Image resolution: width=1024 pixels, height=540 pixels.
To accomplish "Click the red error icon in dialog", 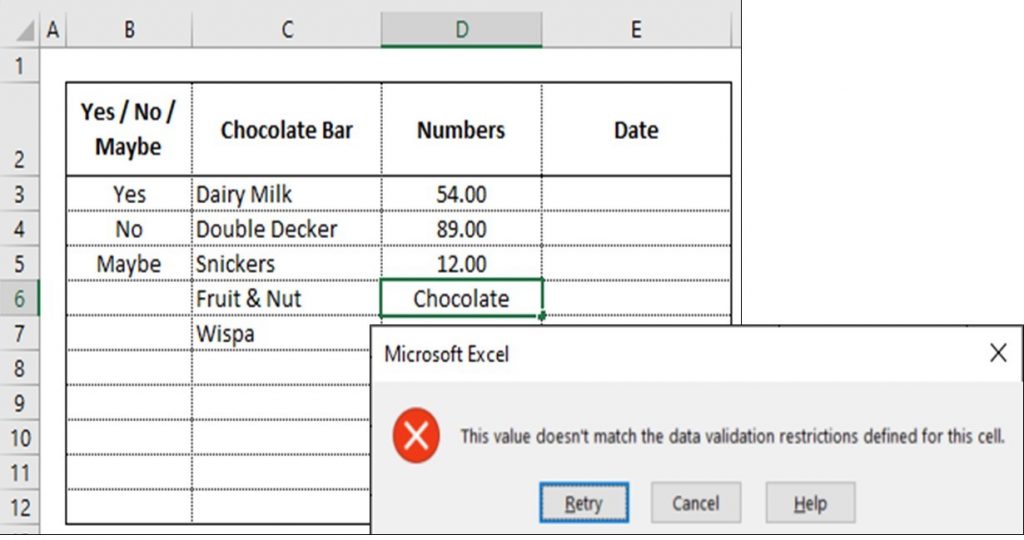I will pyautogui.click(x=416, y=436).
